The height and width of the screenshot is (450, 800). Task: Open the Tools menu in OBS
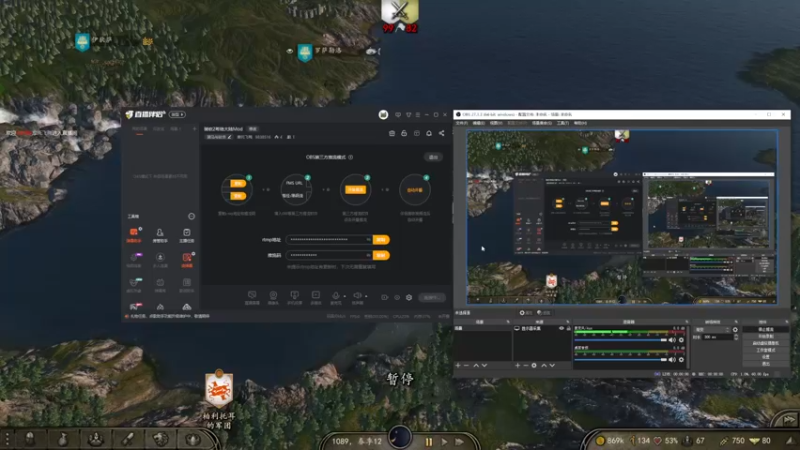[563, 123]
